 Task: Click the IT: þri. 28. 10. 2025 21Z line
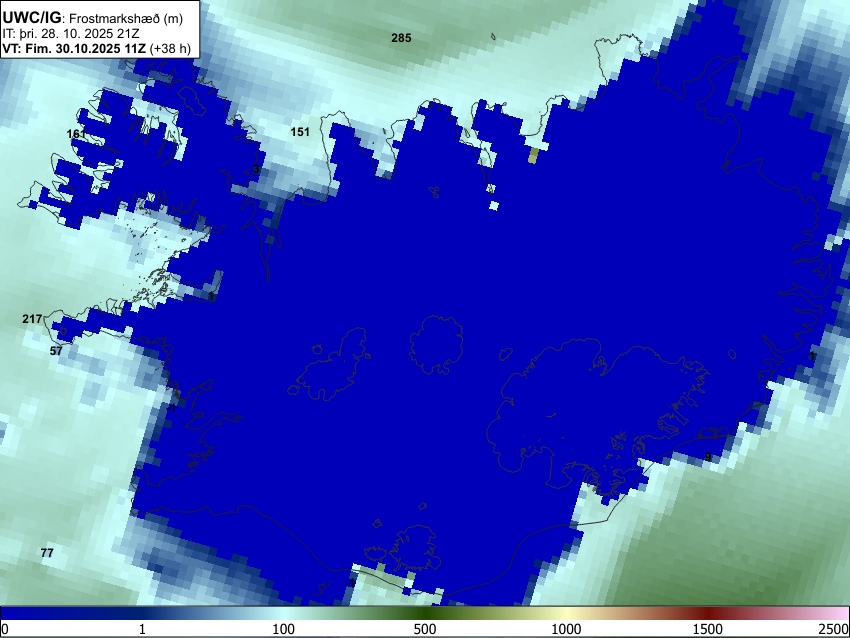(70, 34)
